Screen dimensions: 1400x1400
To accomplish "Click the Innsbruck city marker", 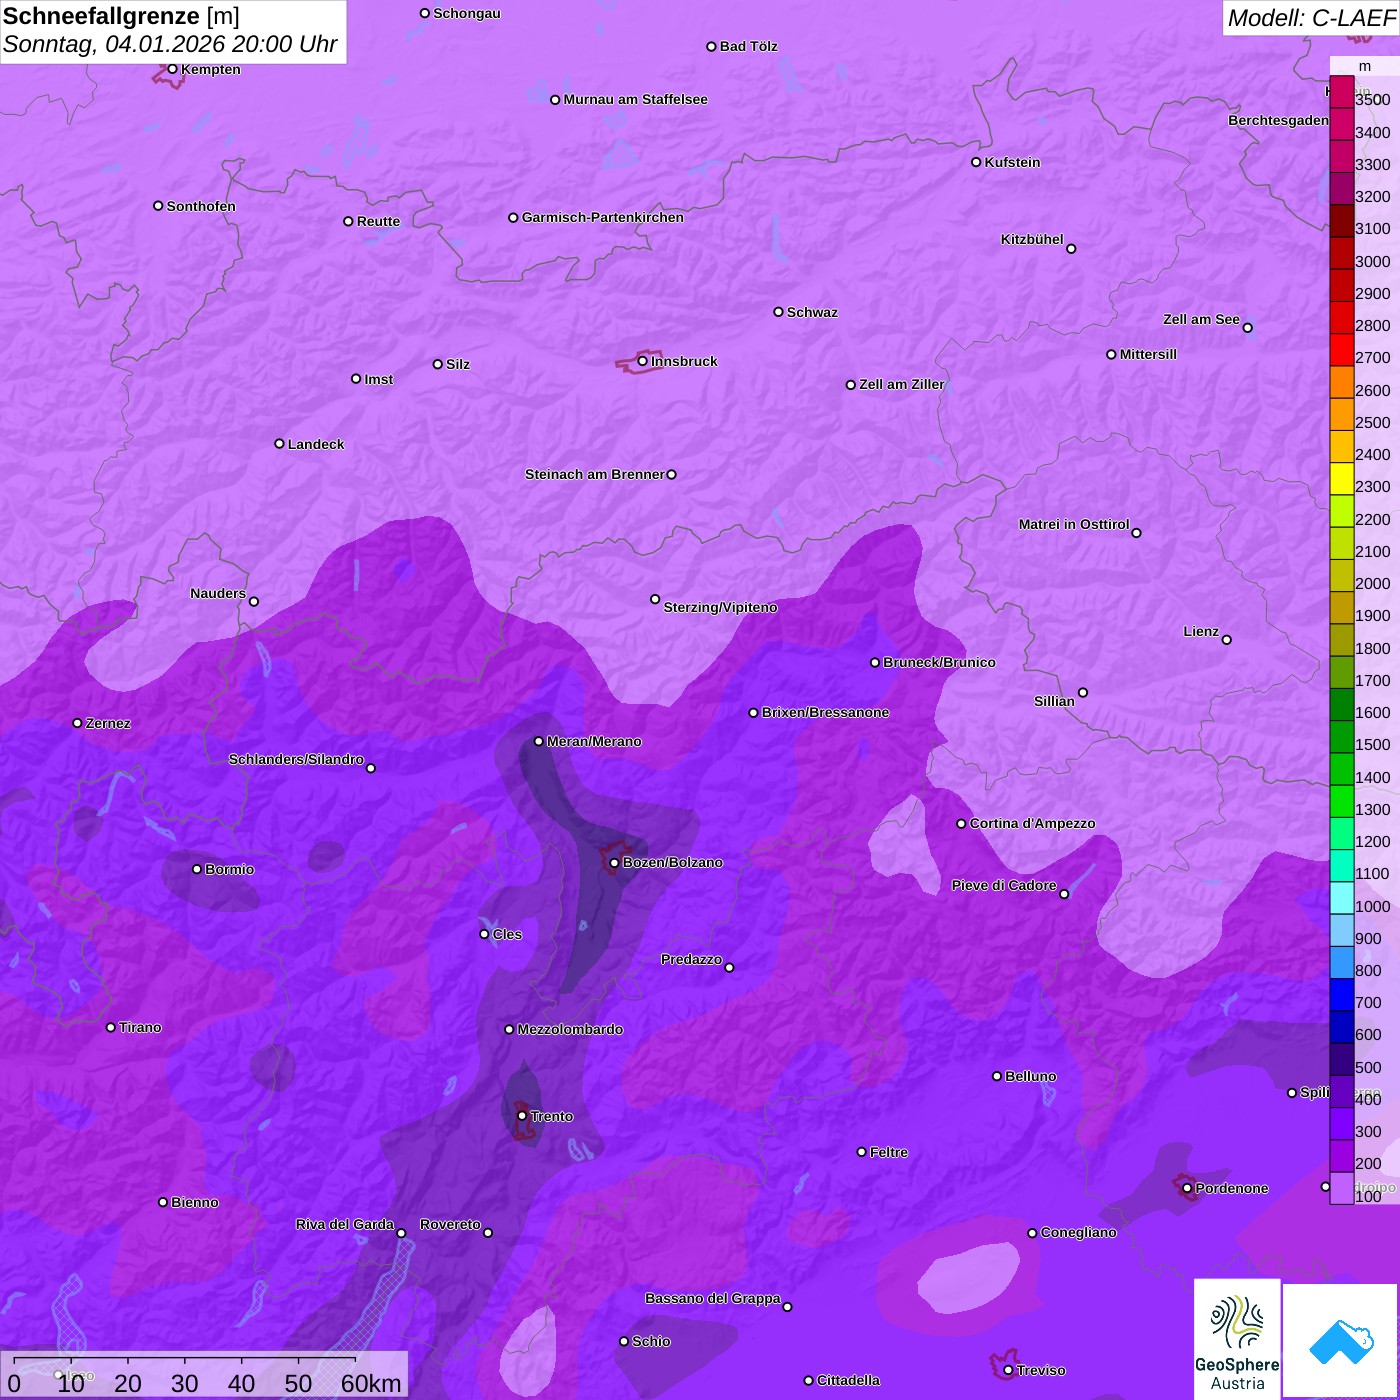I will click(643, 361).
